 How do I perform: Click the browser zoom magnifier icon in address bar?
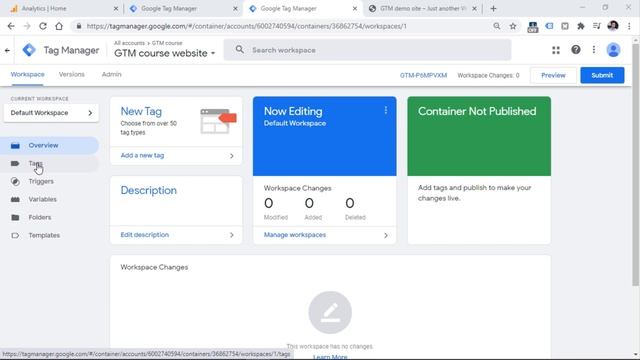(497, 26)
